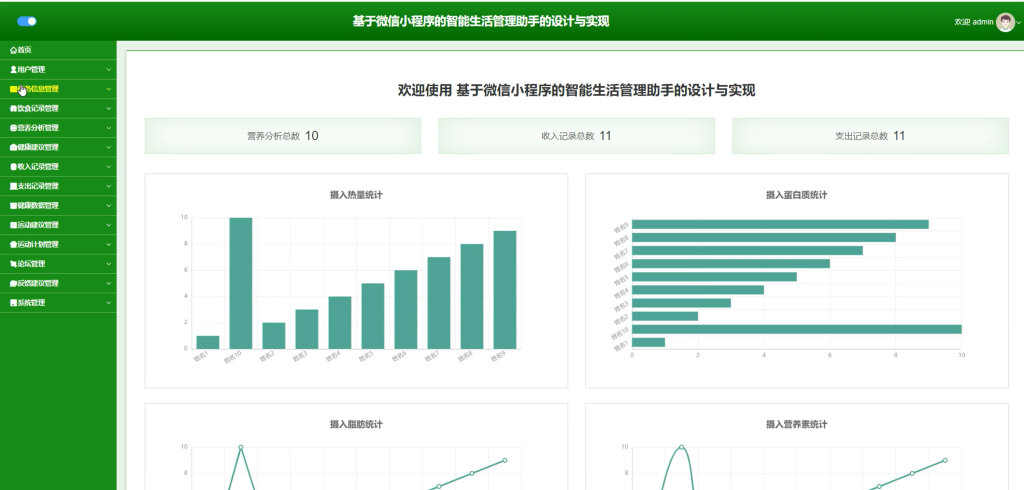Click the peak point in 摄入营养素统计 chart
Screen dimensions: 1024x490
point(681,447)
